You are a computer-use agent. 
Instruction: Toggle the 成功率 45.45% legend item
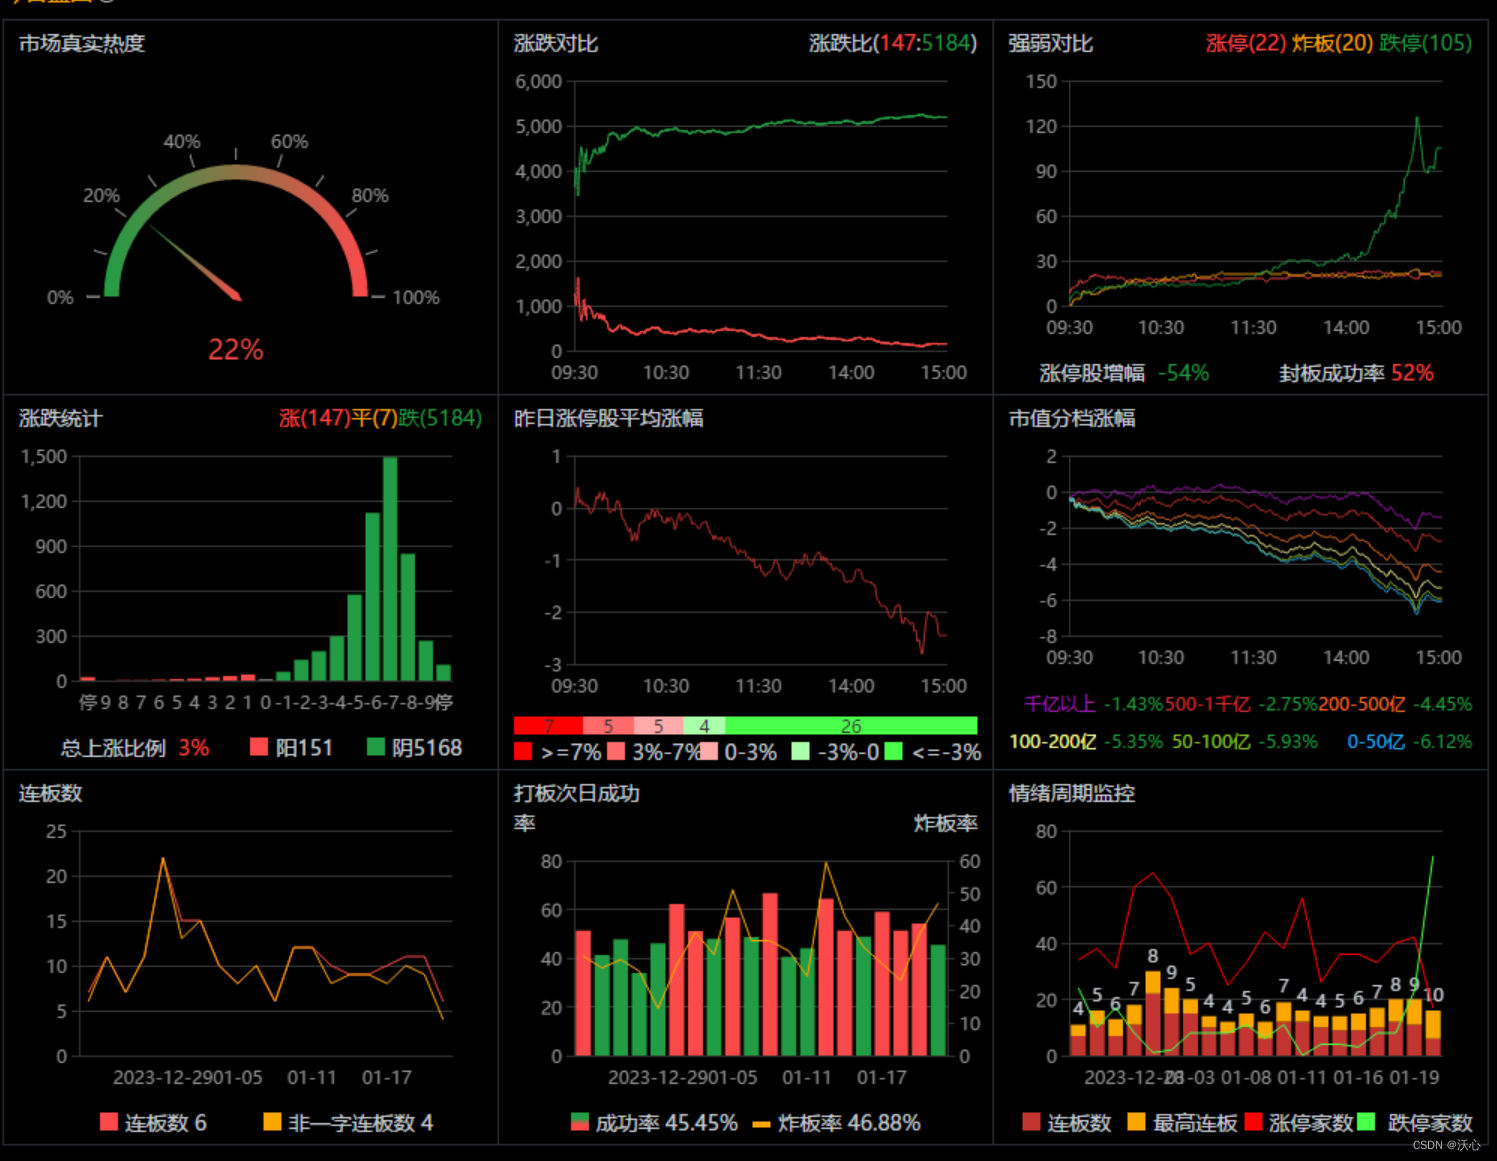[x=654, y=1123]
